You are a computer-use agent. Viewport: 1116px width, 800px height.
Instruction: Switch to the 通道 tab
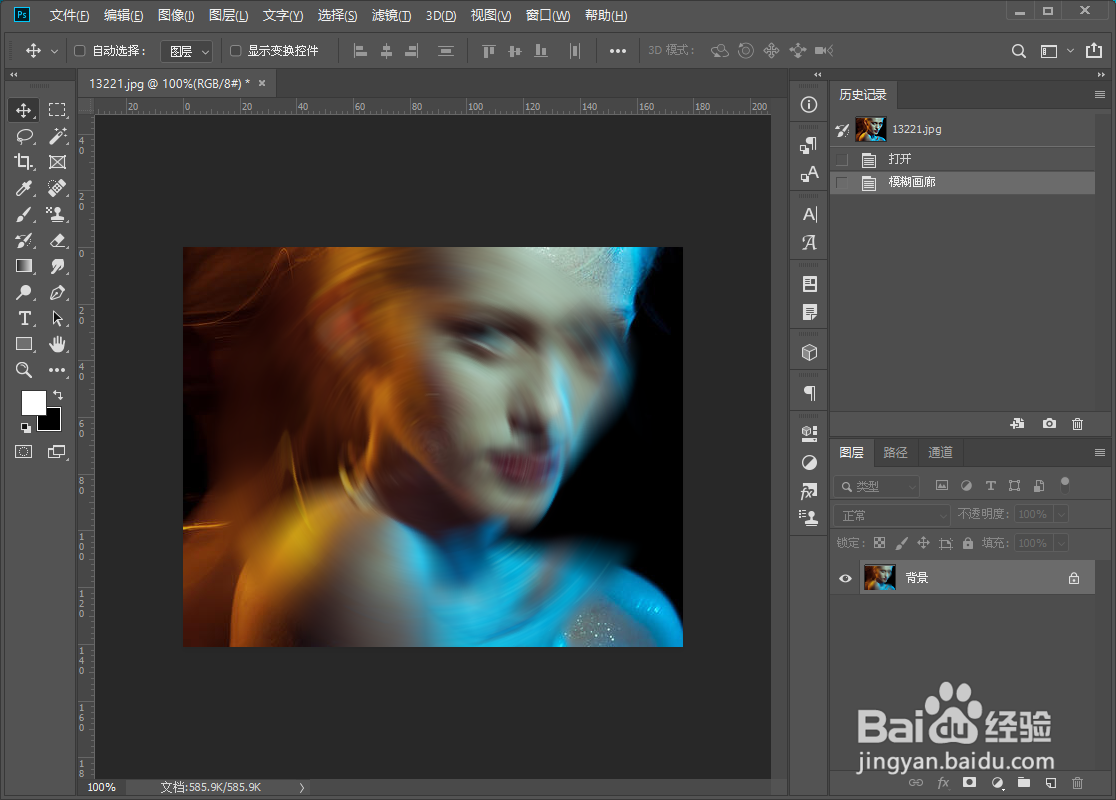click(940, 453)
